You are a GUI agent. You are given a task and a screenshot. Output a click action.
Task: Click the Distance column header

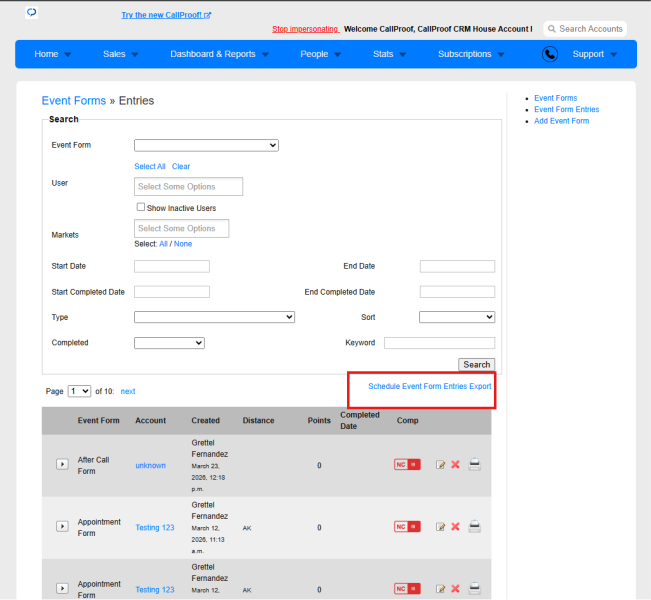258,421
